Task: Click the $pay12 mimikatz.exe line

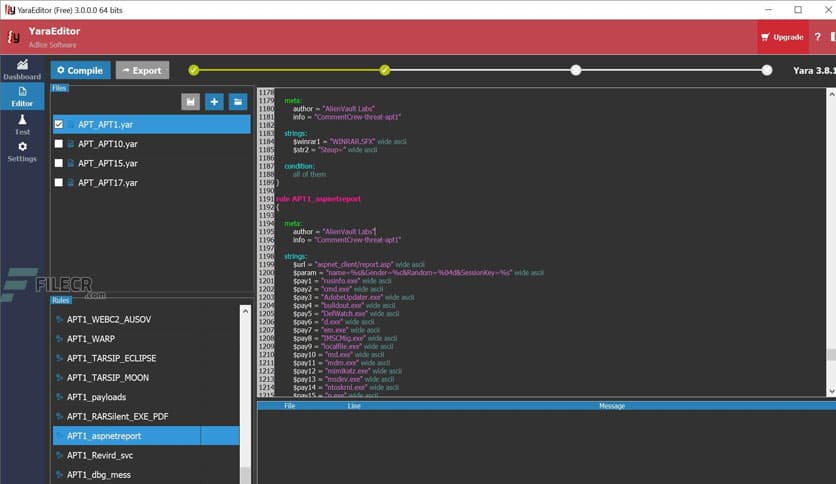Action: (x=348, y=371)
